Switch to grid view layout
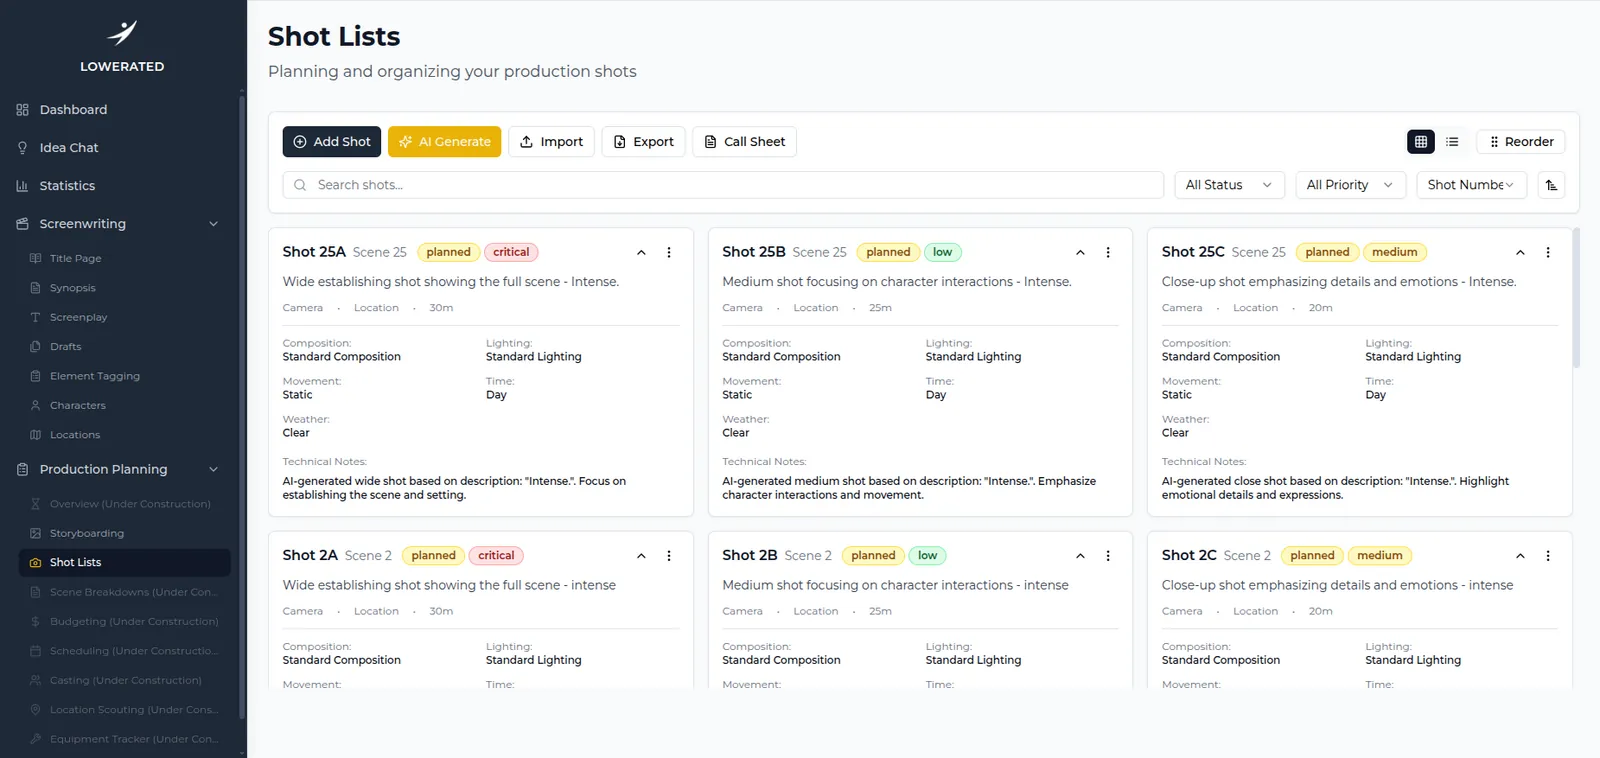The width and height of the screenshot is (1600, 758). [x=1420, y=142]
